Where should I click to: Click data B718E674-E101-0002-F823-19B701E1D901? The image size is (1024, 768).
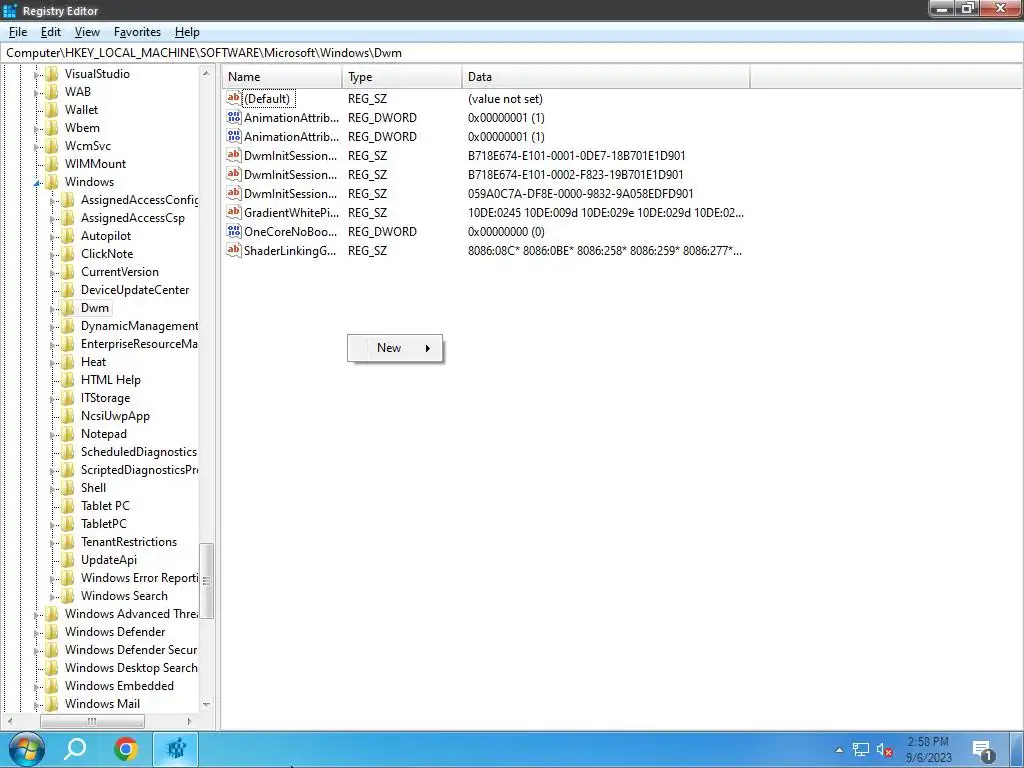575,174
